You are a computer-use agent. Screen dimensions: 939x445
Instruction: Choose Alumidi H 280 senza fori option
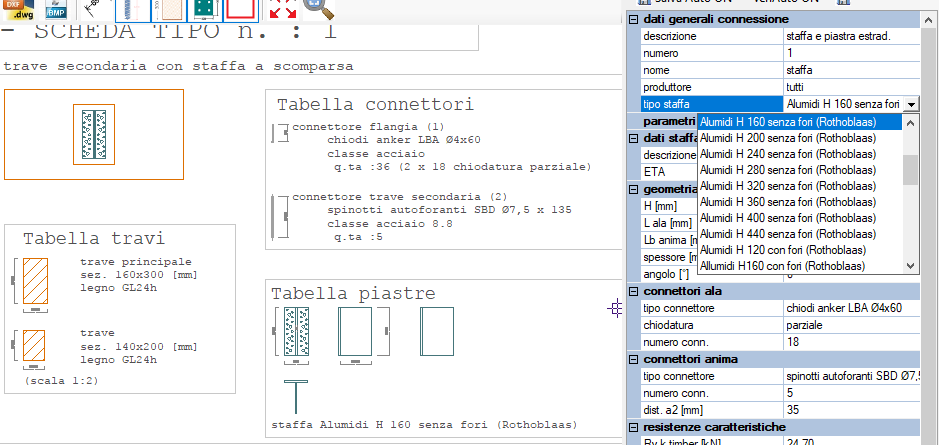point(800,170)
